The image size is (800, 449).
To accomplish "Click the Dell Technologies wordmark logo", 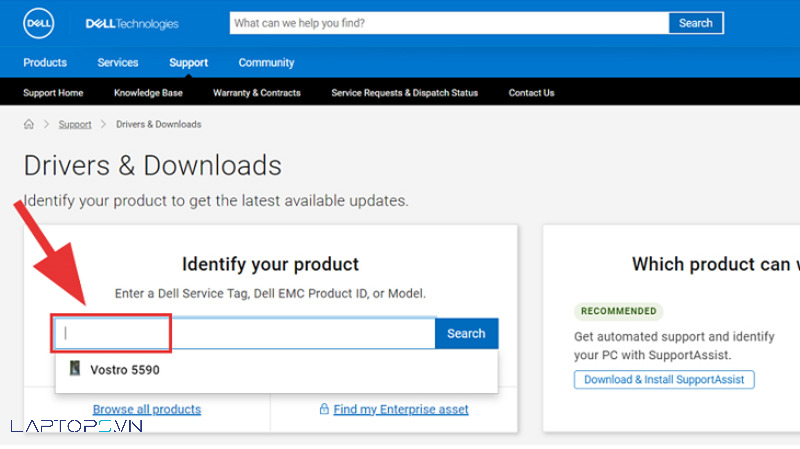I will click(x=132, y=23).
